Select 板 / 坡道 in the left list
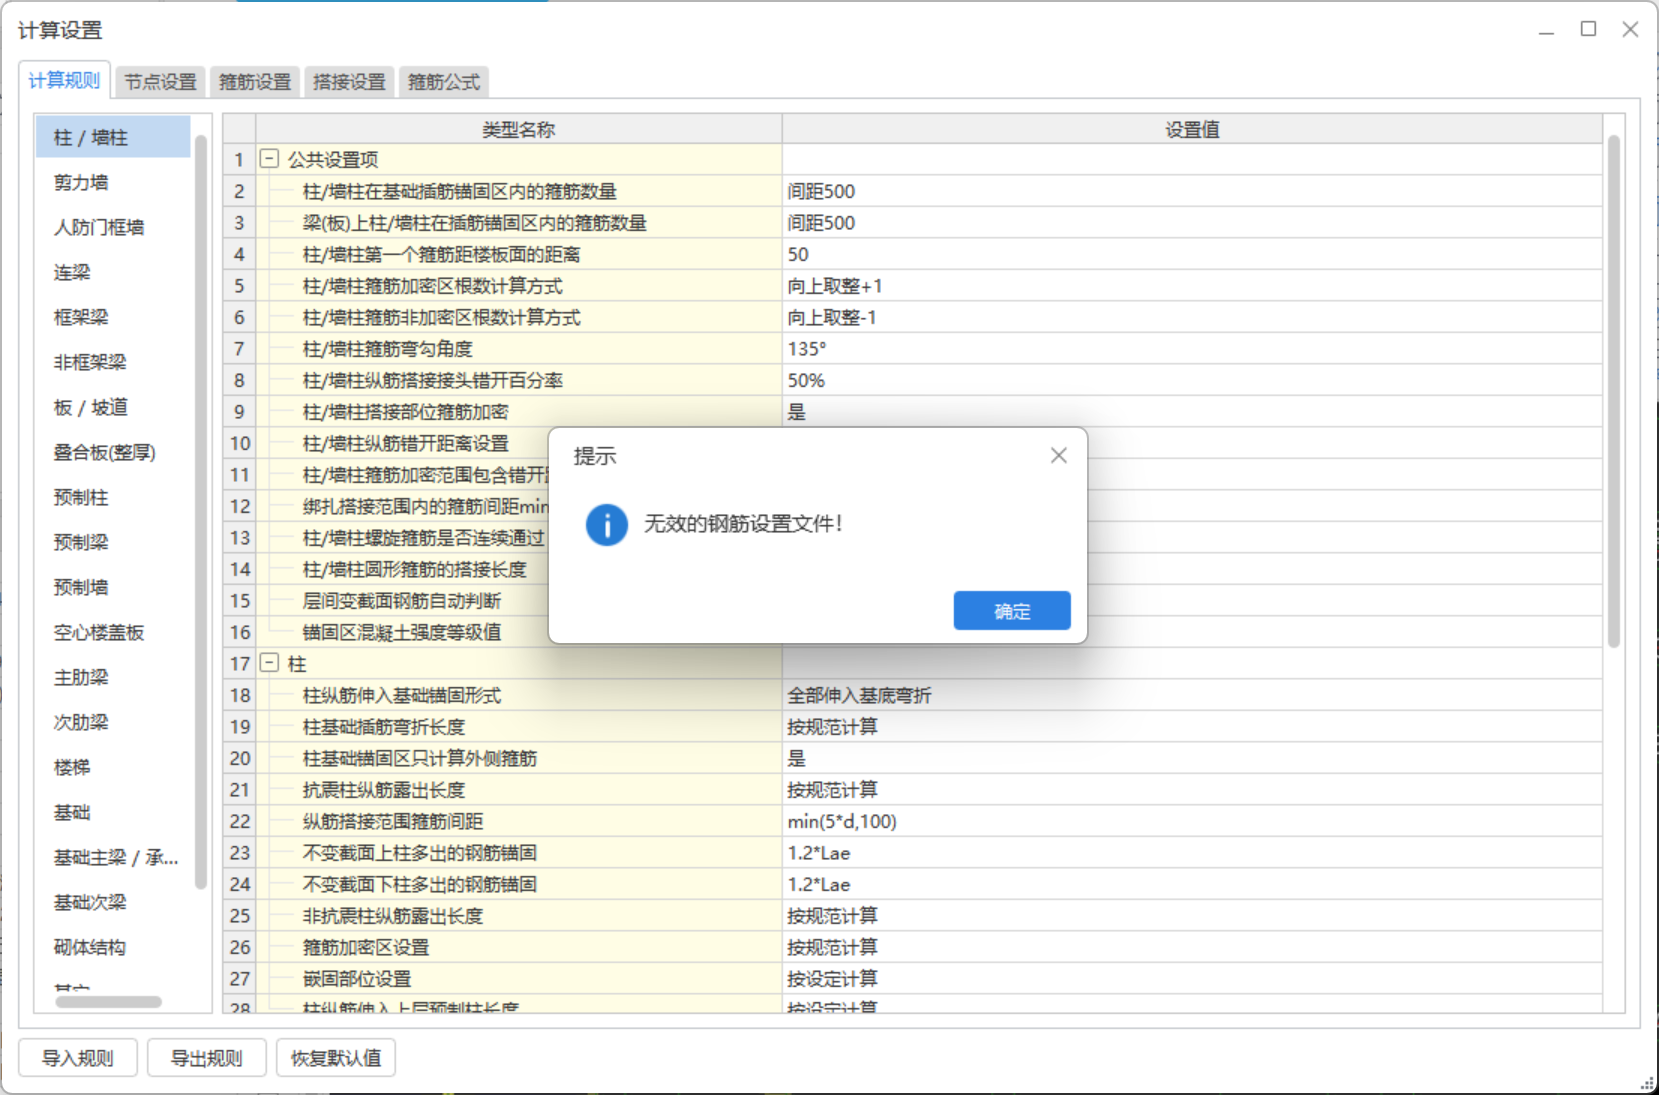1659x1095 pixels. (x=113, y=407)
